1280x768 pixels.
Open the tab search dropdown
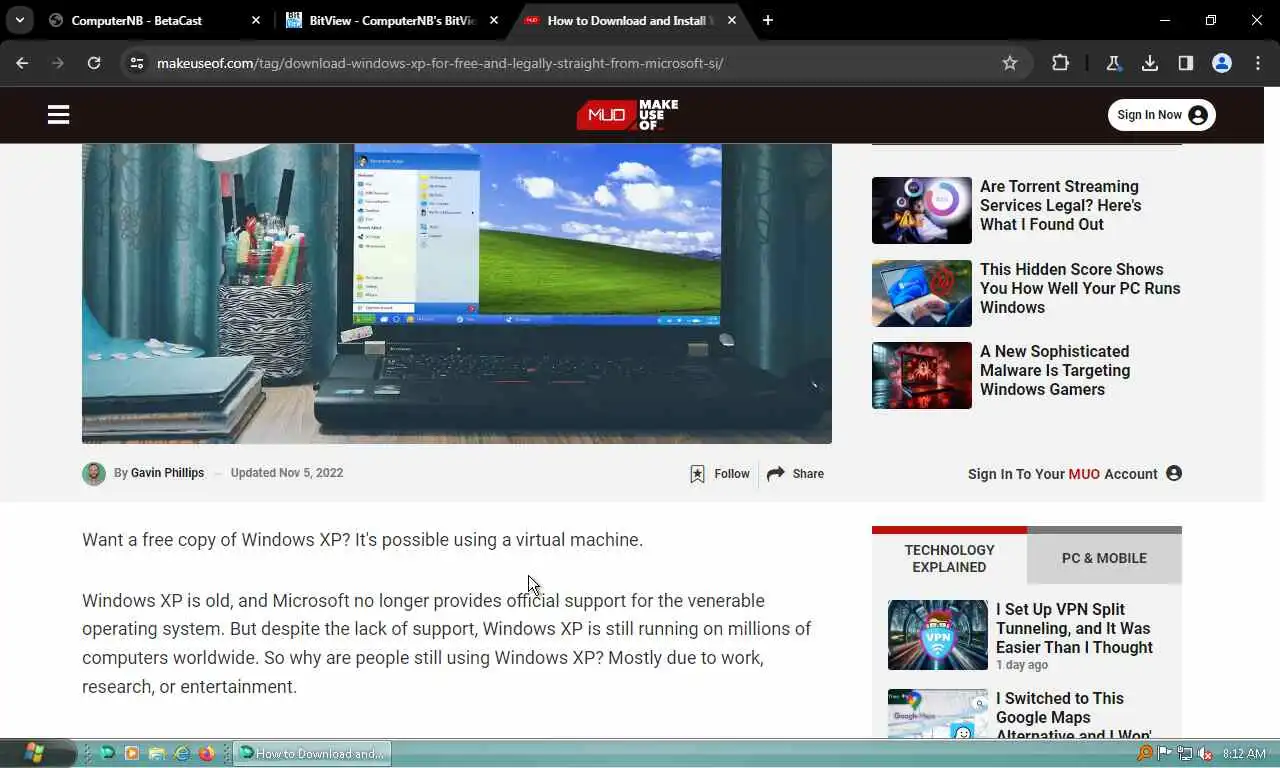[x=20, y=20]
